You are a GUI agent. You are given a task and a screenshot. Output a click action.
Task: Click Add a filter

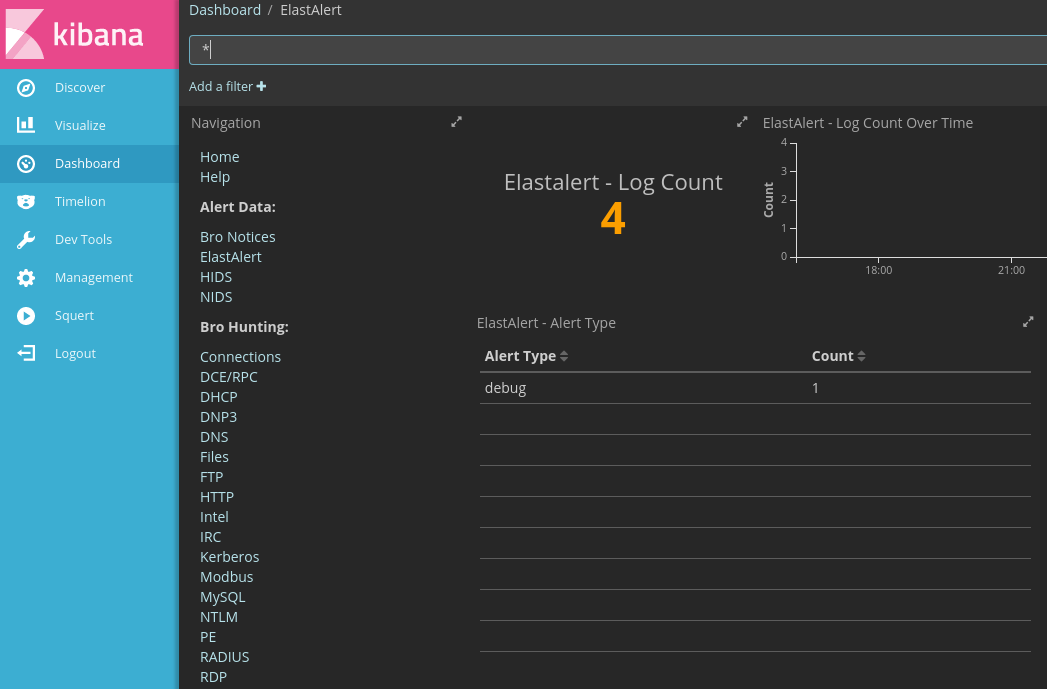pos(228,86)
